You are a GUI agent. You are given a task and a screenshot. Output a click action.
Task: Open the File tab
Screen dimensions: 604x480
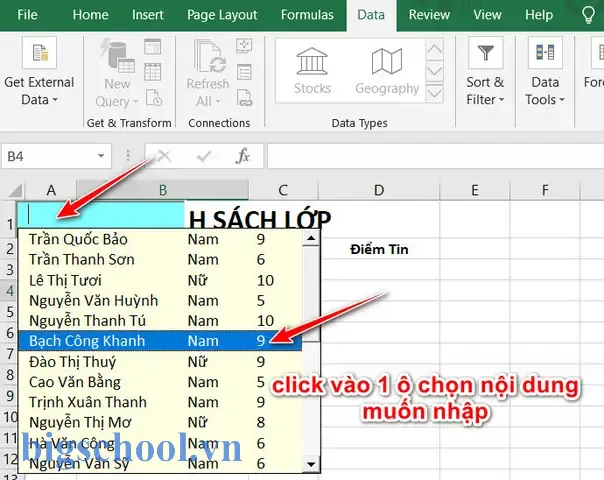[x=27, y=15]
